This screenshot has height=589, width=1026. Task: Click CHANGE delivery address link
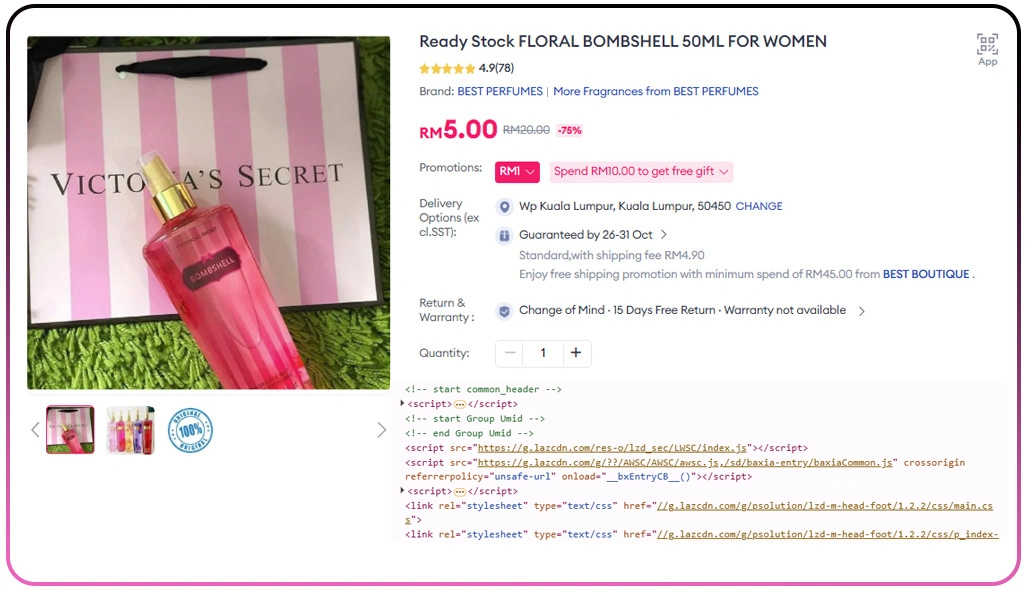759,206
